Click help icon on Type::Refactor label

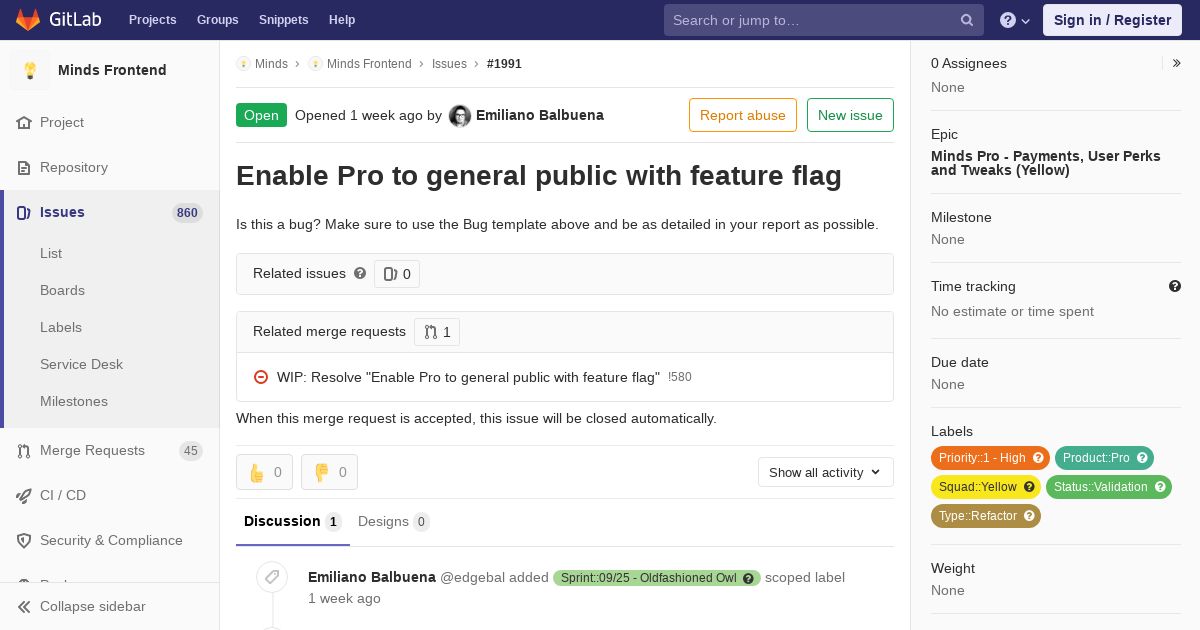[x=1029, y=516]
